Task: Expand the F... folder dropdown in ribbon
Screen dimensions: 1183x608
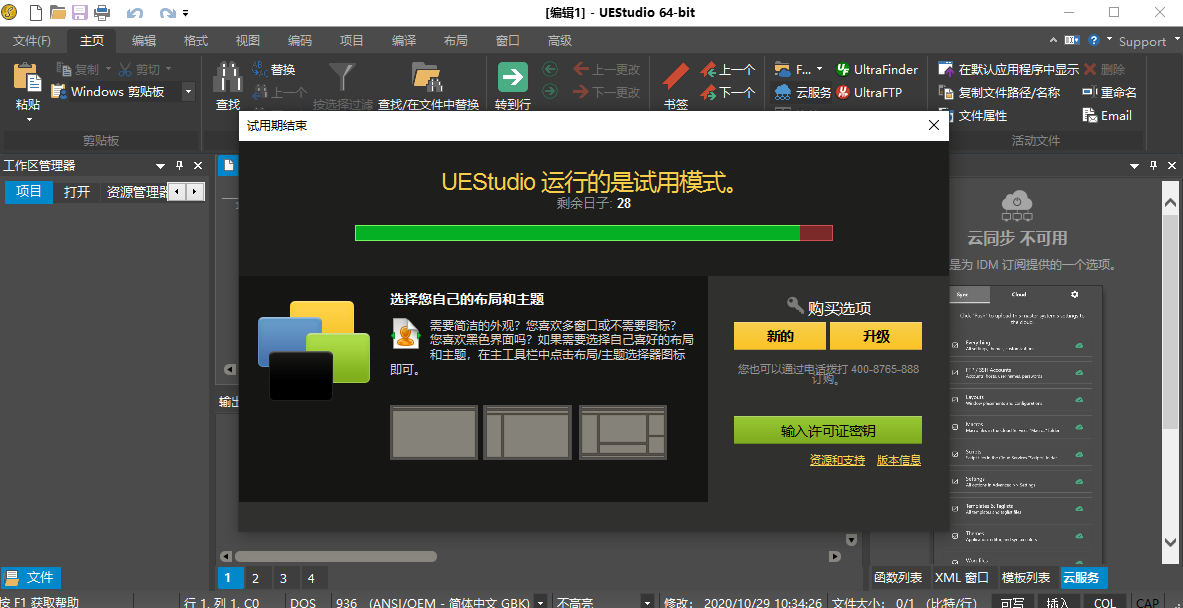Action: 819,69
